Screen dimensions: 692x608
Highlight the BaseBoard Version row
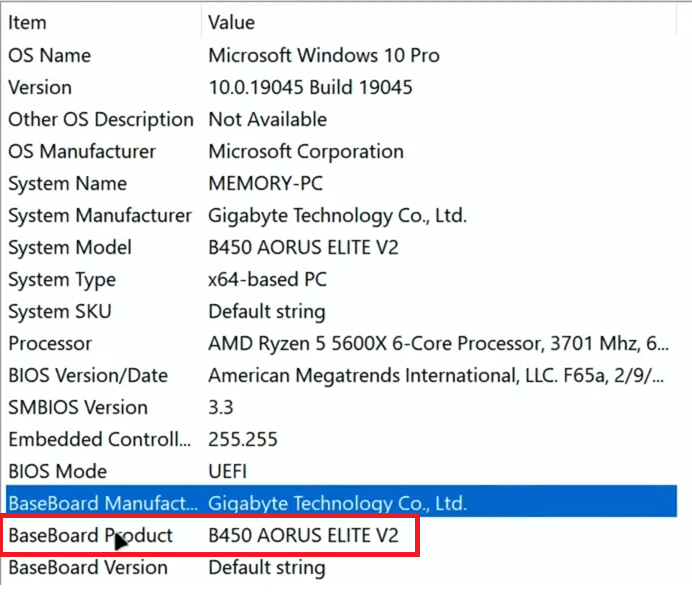88,567
